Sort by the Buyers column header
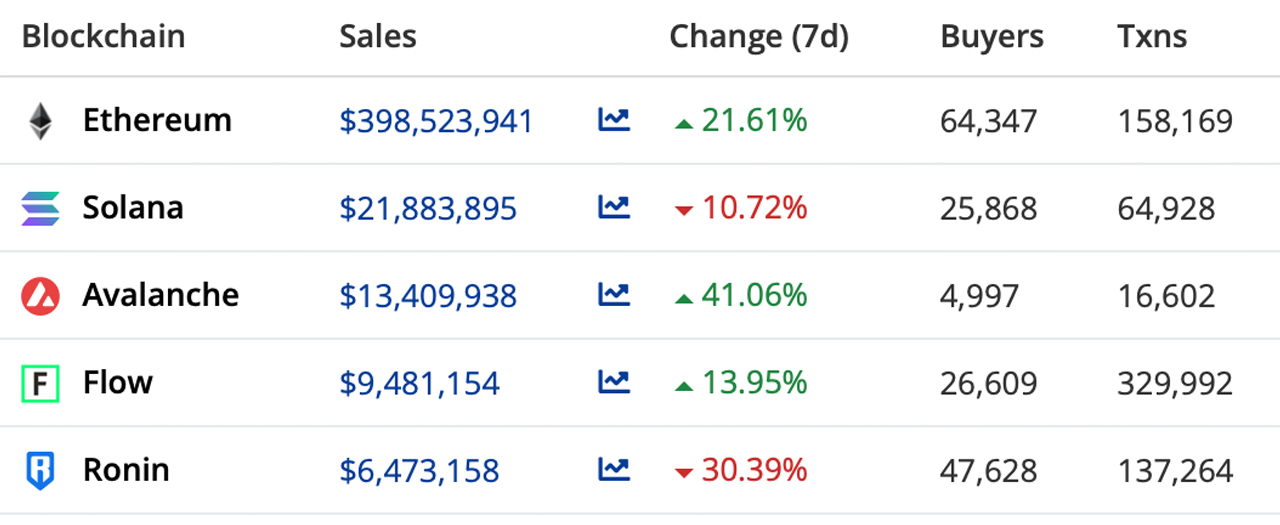The height and width of the screenshot is (525, 1280). [992, 37]
